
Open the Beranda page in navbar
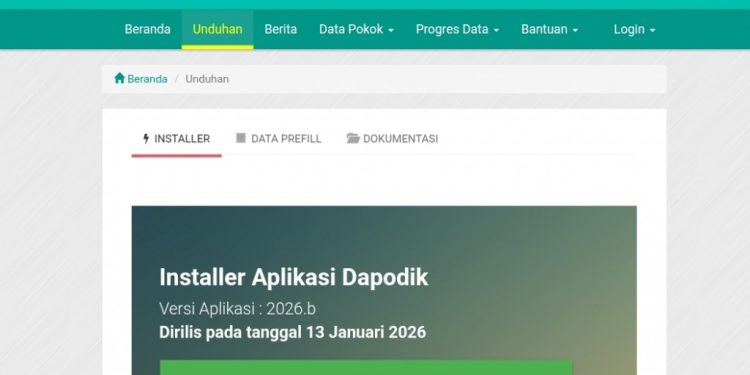pyautogui.click(x=147, y=29)
